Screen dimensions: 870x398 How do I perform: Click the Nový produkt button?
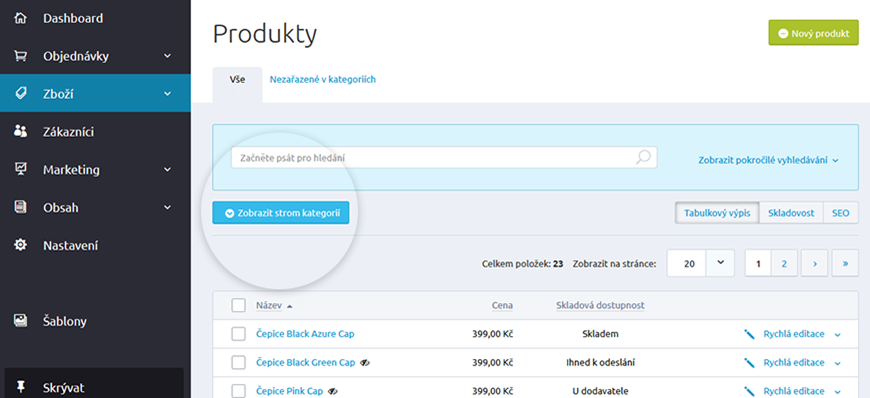point(813,33)
